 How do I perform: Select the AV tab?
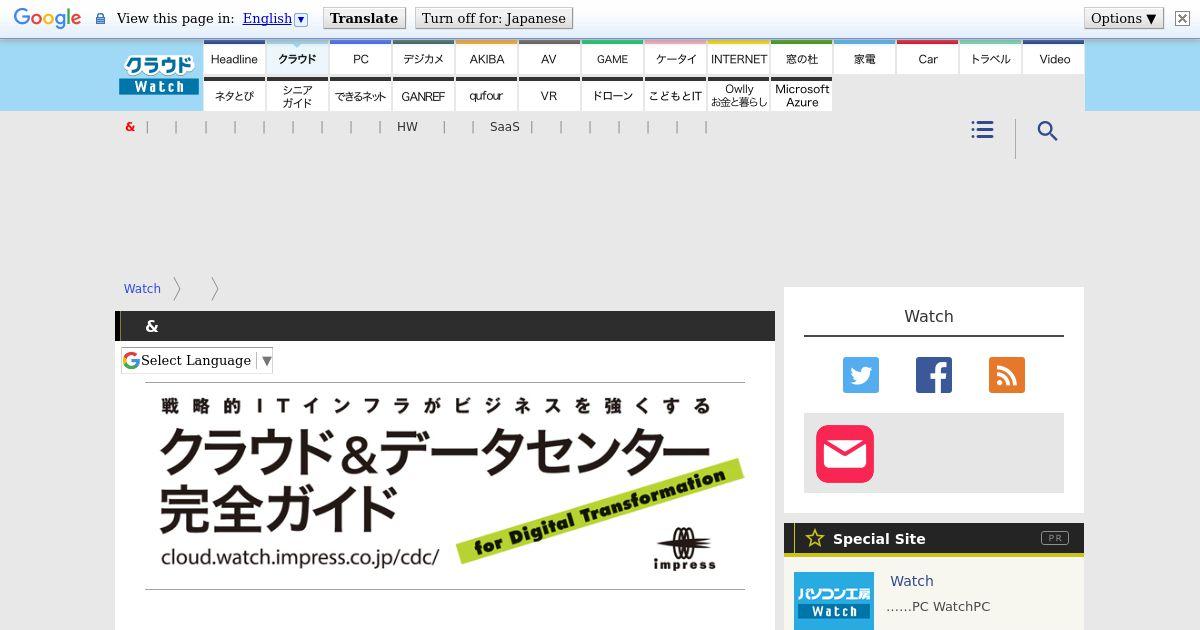[x=549, y=58]
